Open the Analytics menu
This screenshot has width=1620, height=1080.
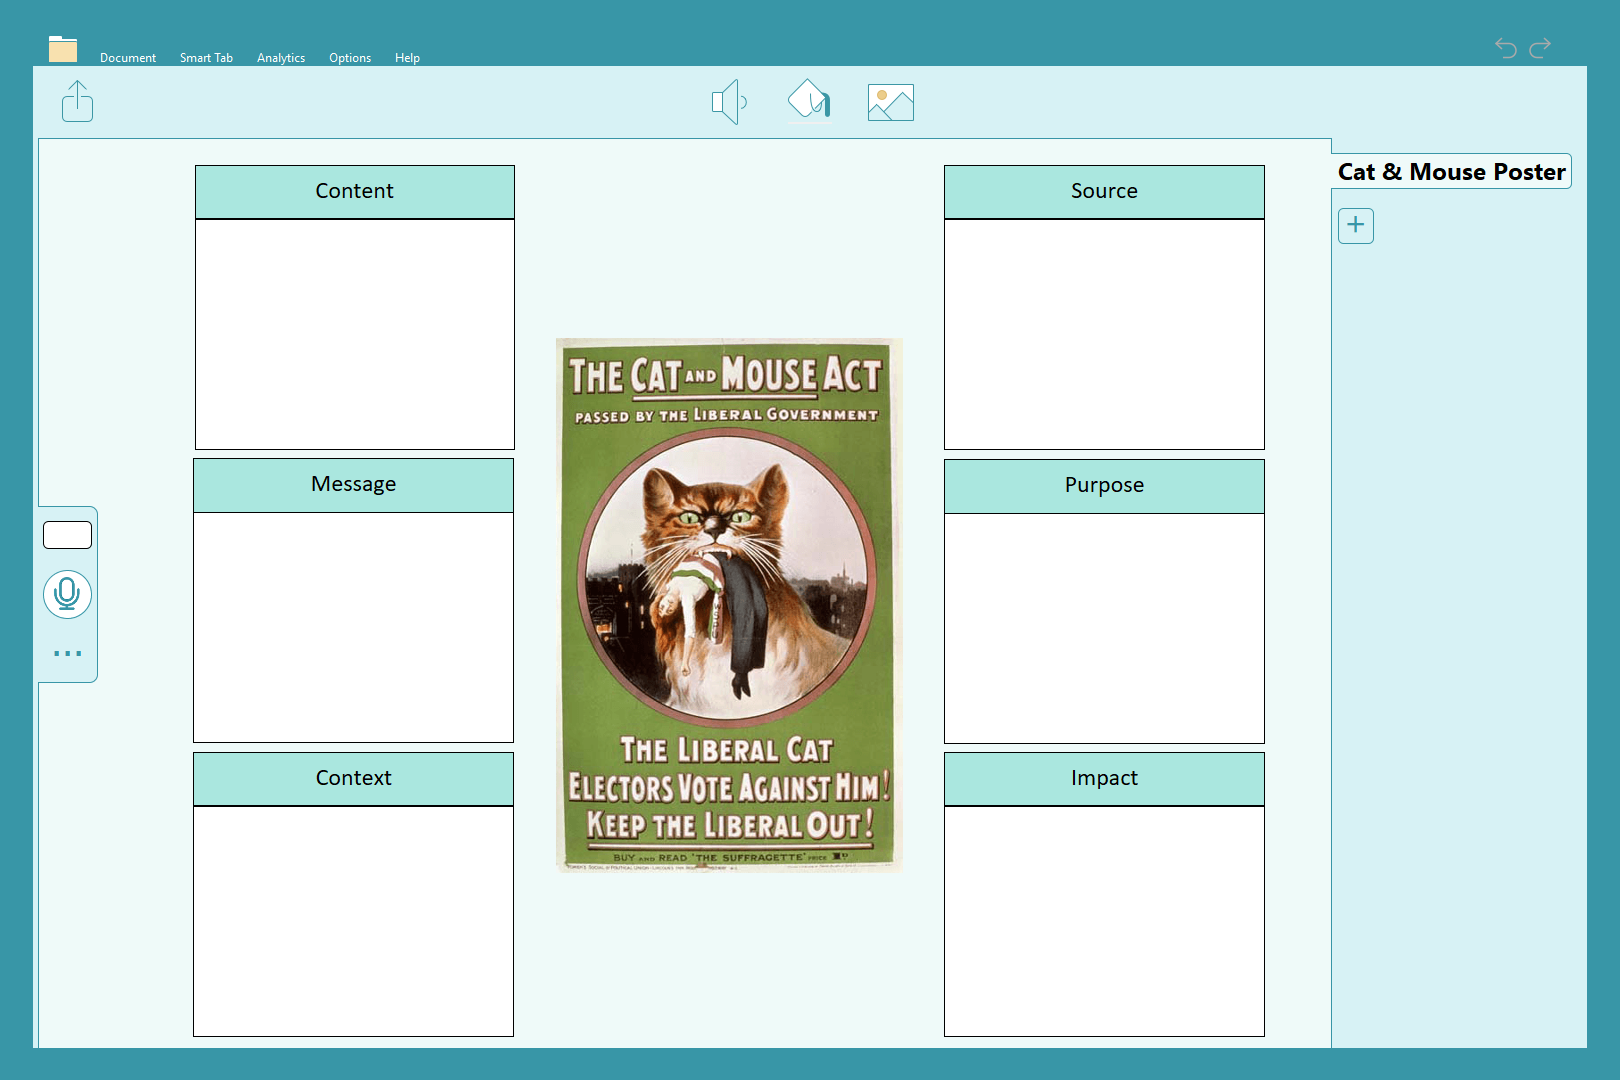pos(280,58)
